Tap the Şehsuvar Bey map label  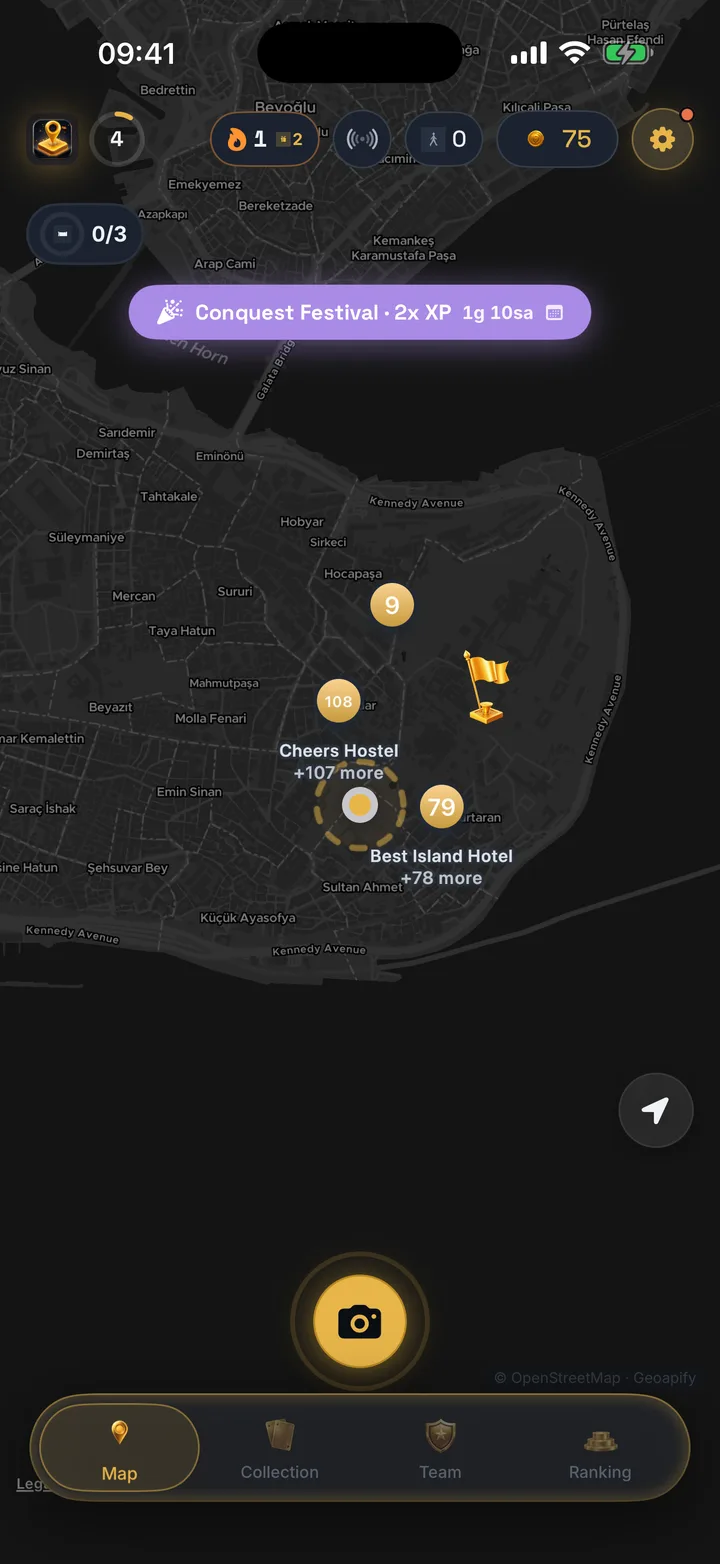click(127, 868)
